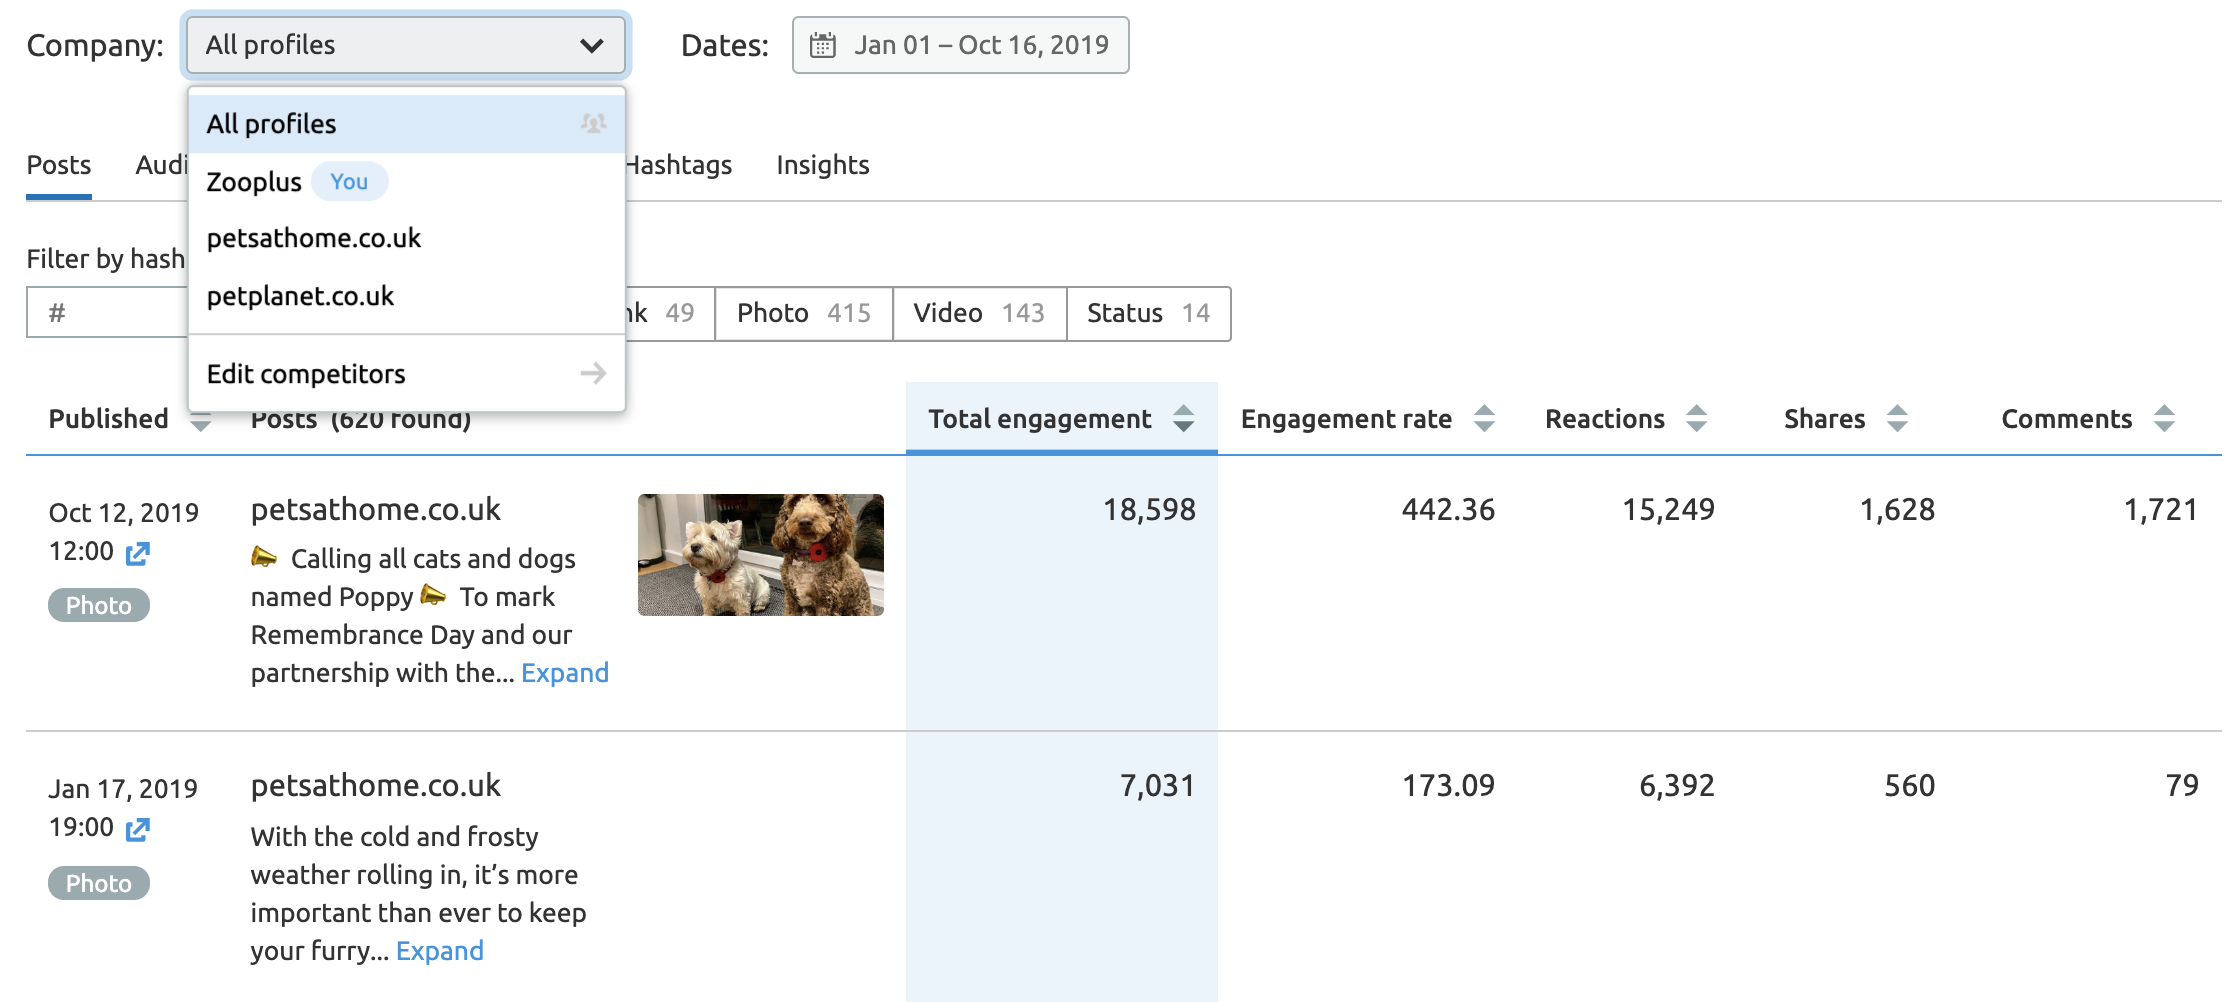Viewport: 2240px width, 1002px height.
Task: Expand the Poppy Remembrance Day post text
Action: [565, 673]
